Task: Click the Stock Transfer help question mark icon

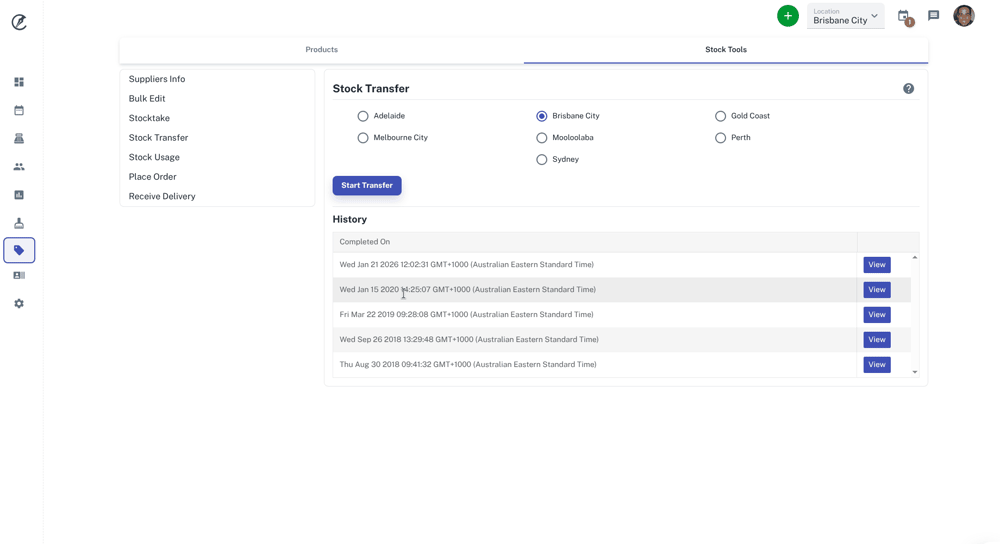Action: pyautogui.click(x=908, y=89)
